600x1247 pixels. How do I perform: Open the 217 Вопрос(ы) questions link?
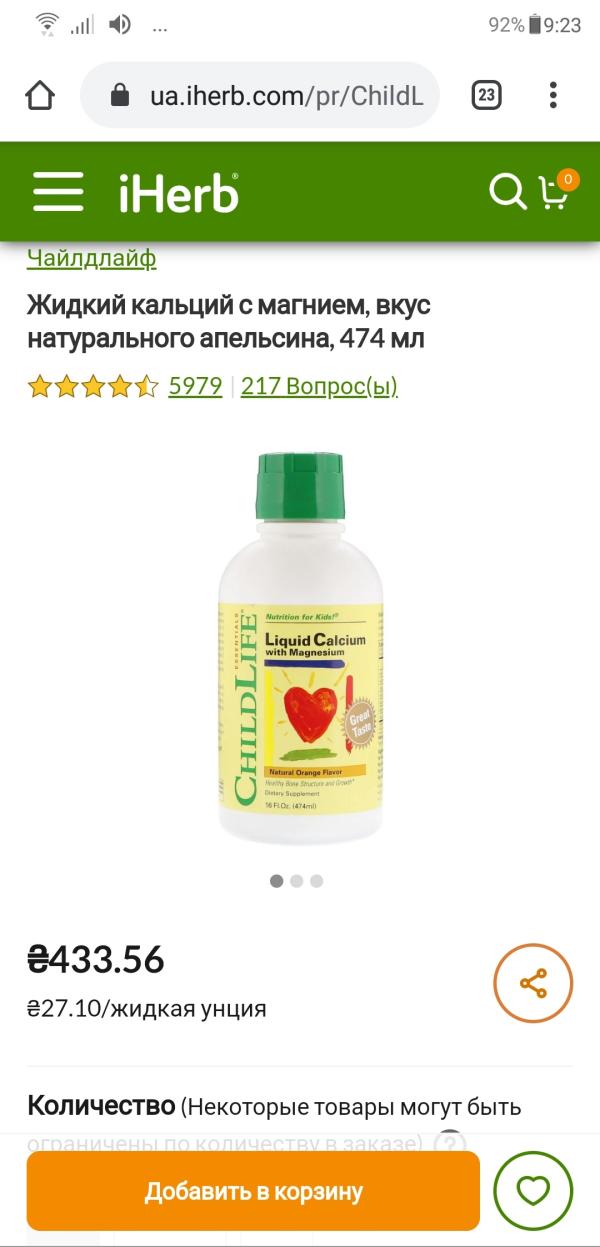pyautogui.click(x=319, y=386)
